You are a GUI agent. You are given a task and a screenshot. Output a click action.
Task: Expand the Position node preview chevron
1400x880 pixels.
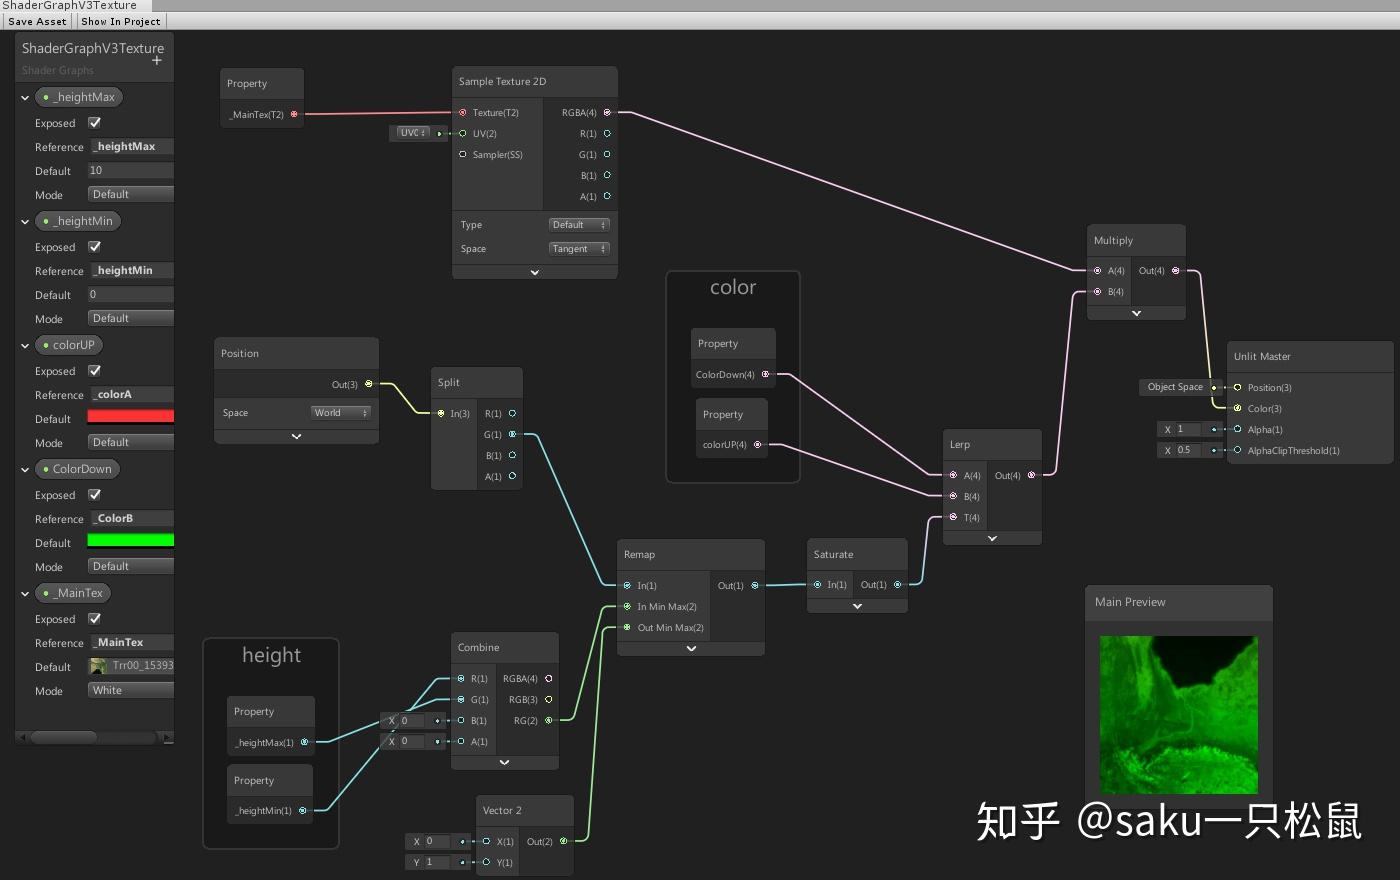296,437
